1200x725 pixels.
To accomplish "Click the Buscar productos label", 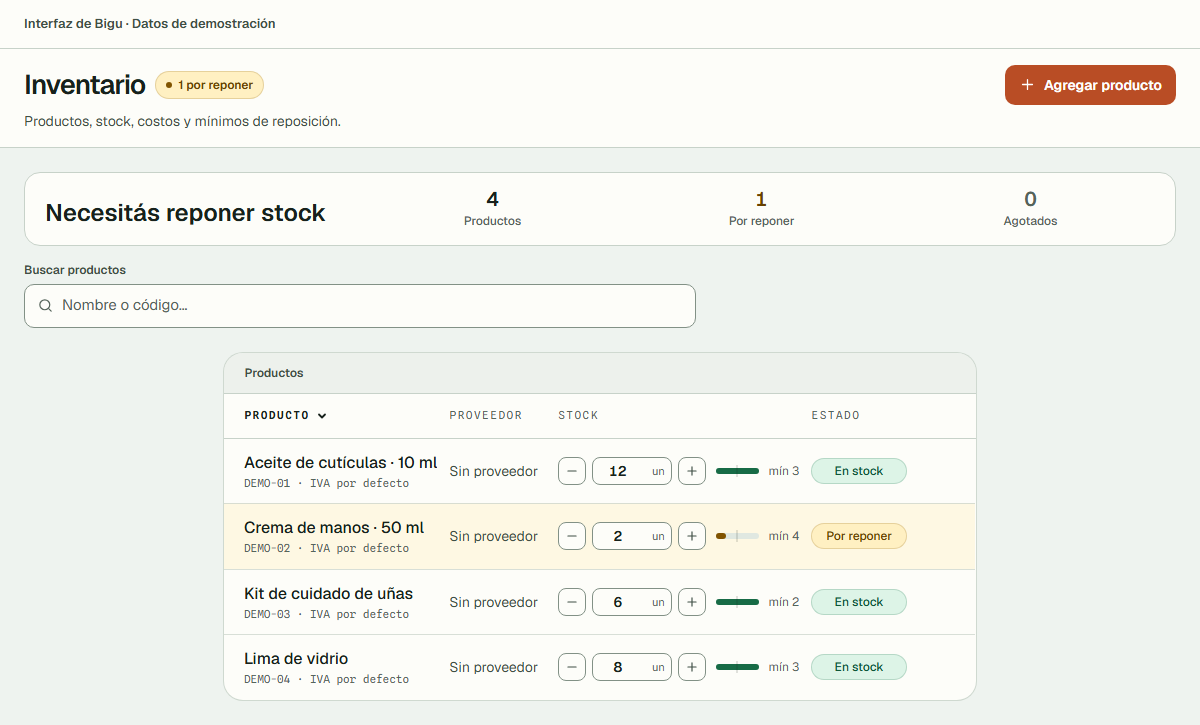I will [75, 270].
